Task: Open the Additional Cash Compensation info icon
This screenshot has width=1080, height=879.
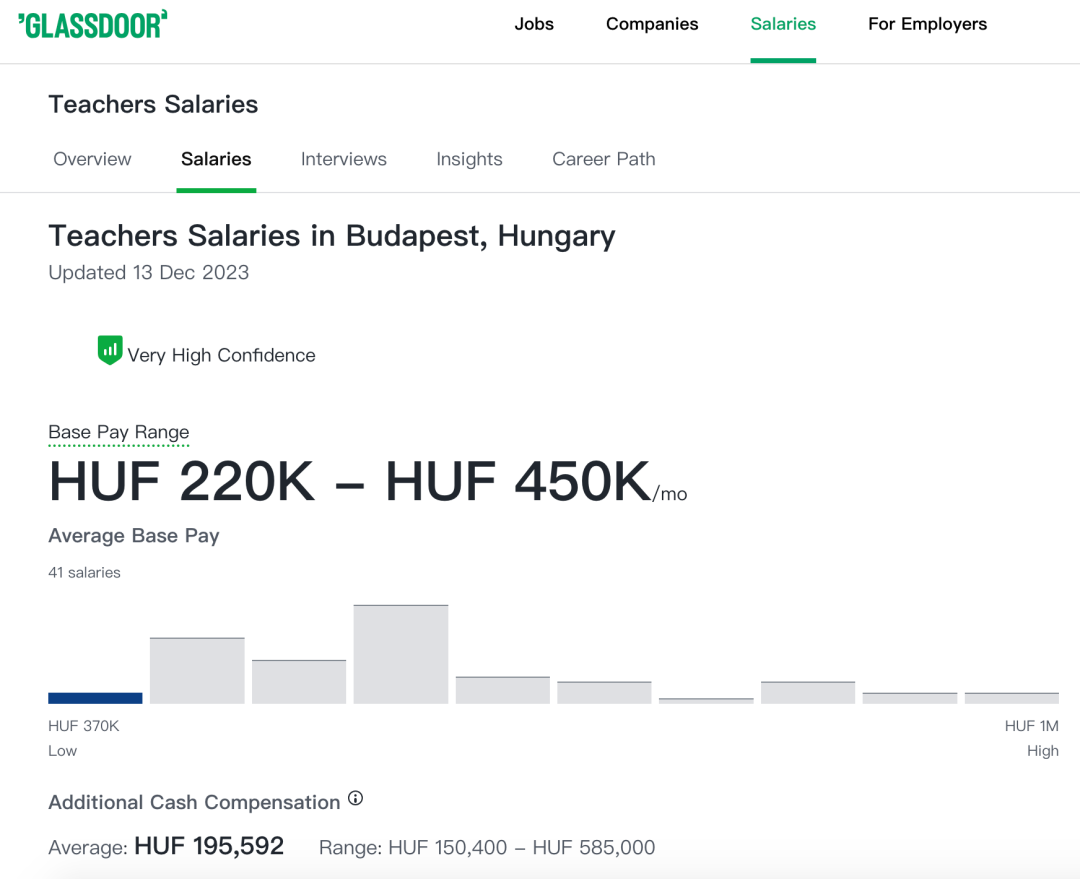Action: pos(355,798)
